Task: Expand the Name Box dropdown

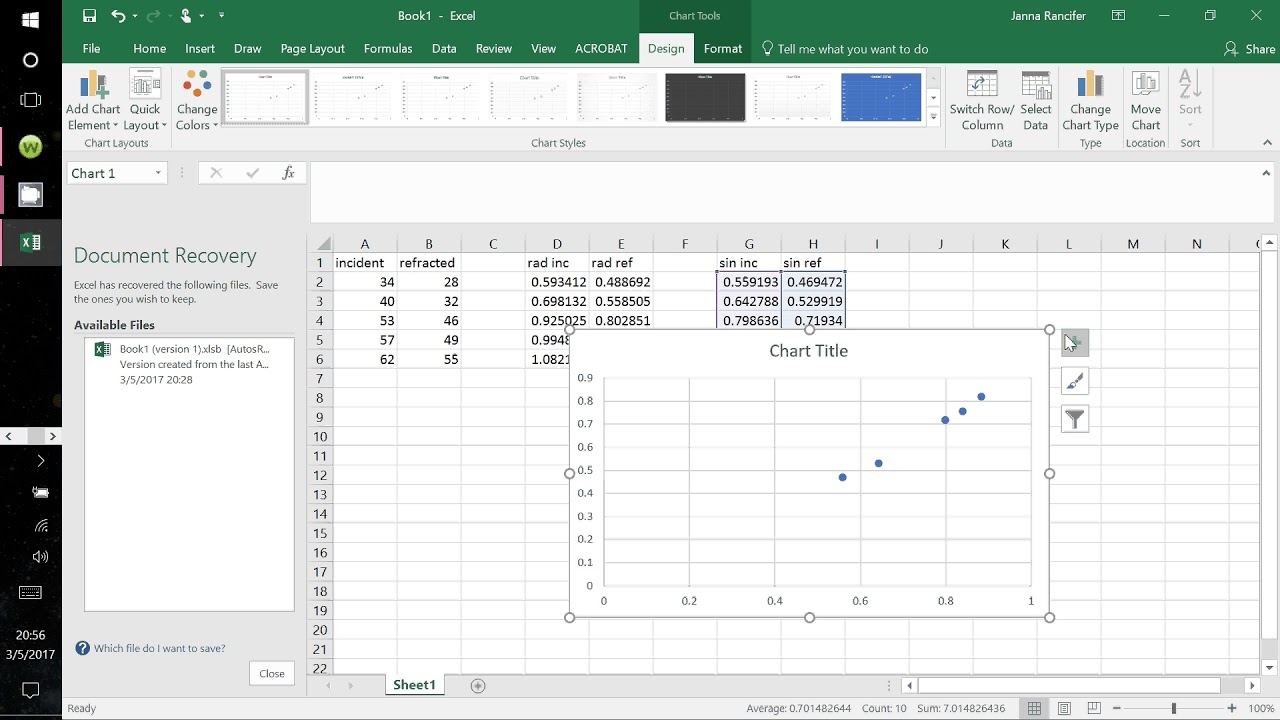Action: click(158, 173)
